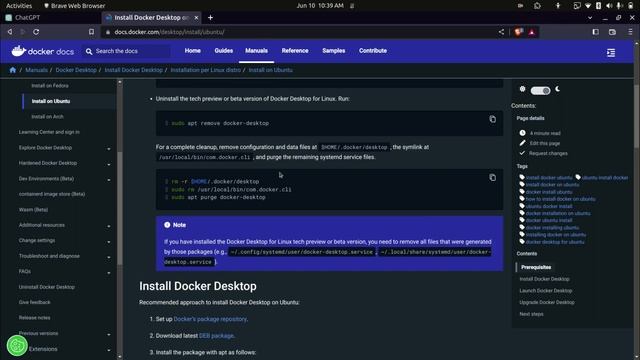
Task: Click the Edit this page pencil icon
Action: click(522, 143)
